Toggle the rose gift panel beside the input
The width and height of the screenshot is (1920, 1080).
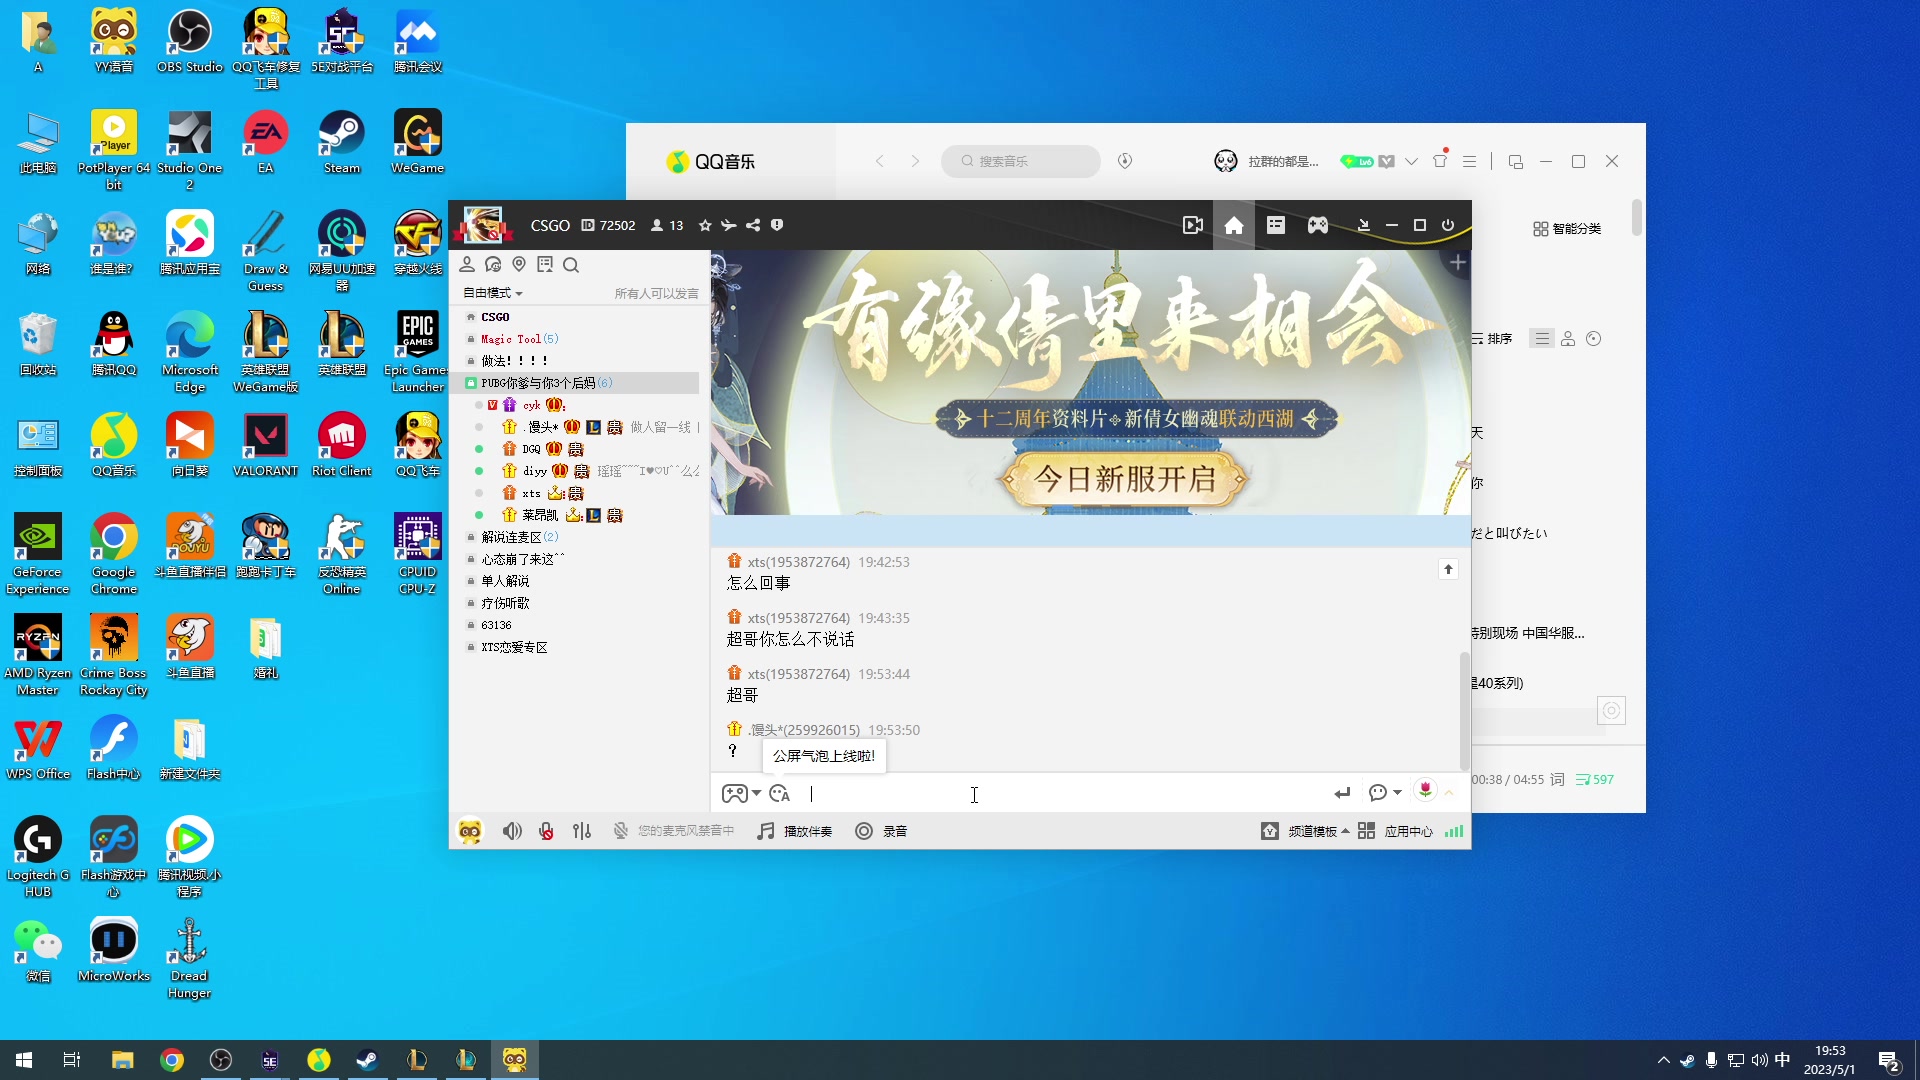point(1424,792)
